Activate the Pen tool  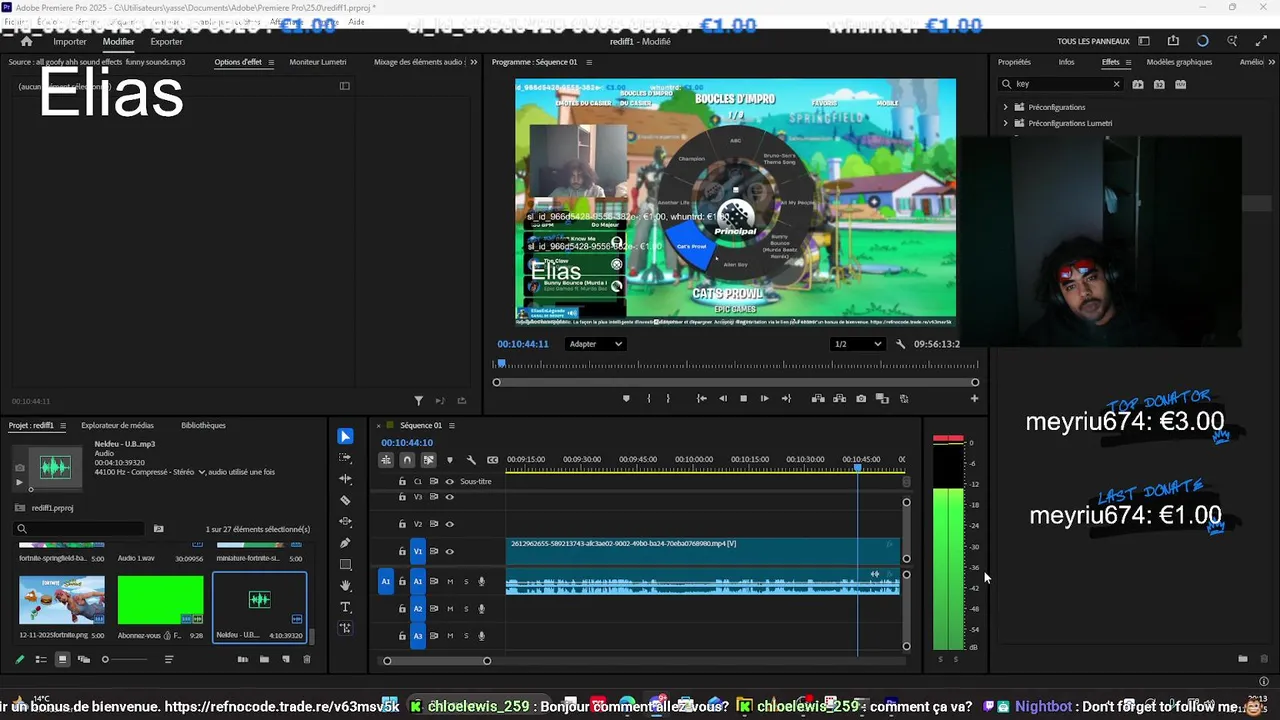click(345, 543)
